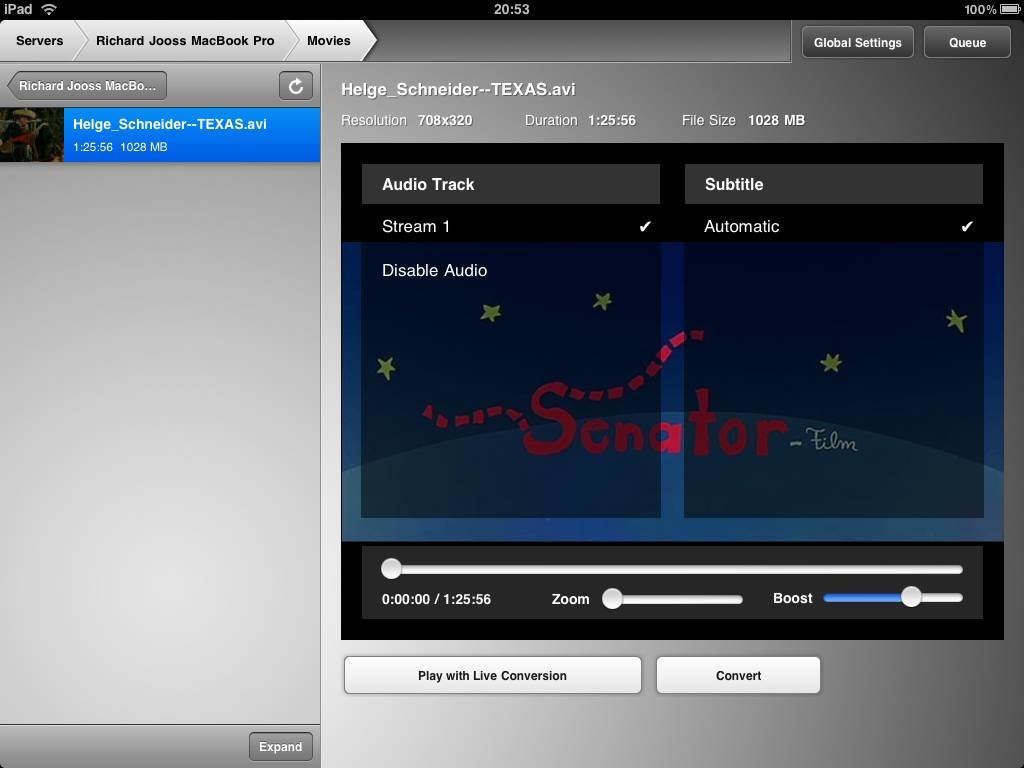
Task: Click the Convert button
Action: point(738,675)
